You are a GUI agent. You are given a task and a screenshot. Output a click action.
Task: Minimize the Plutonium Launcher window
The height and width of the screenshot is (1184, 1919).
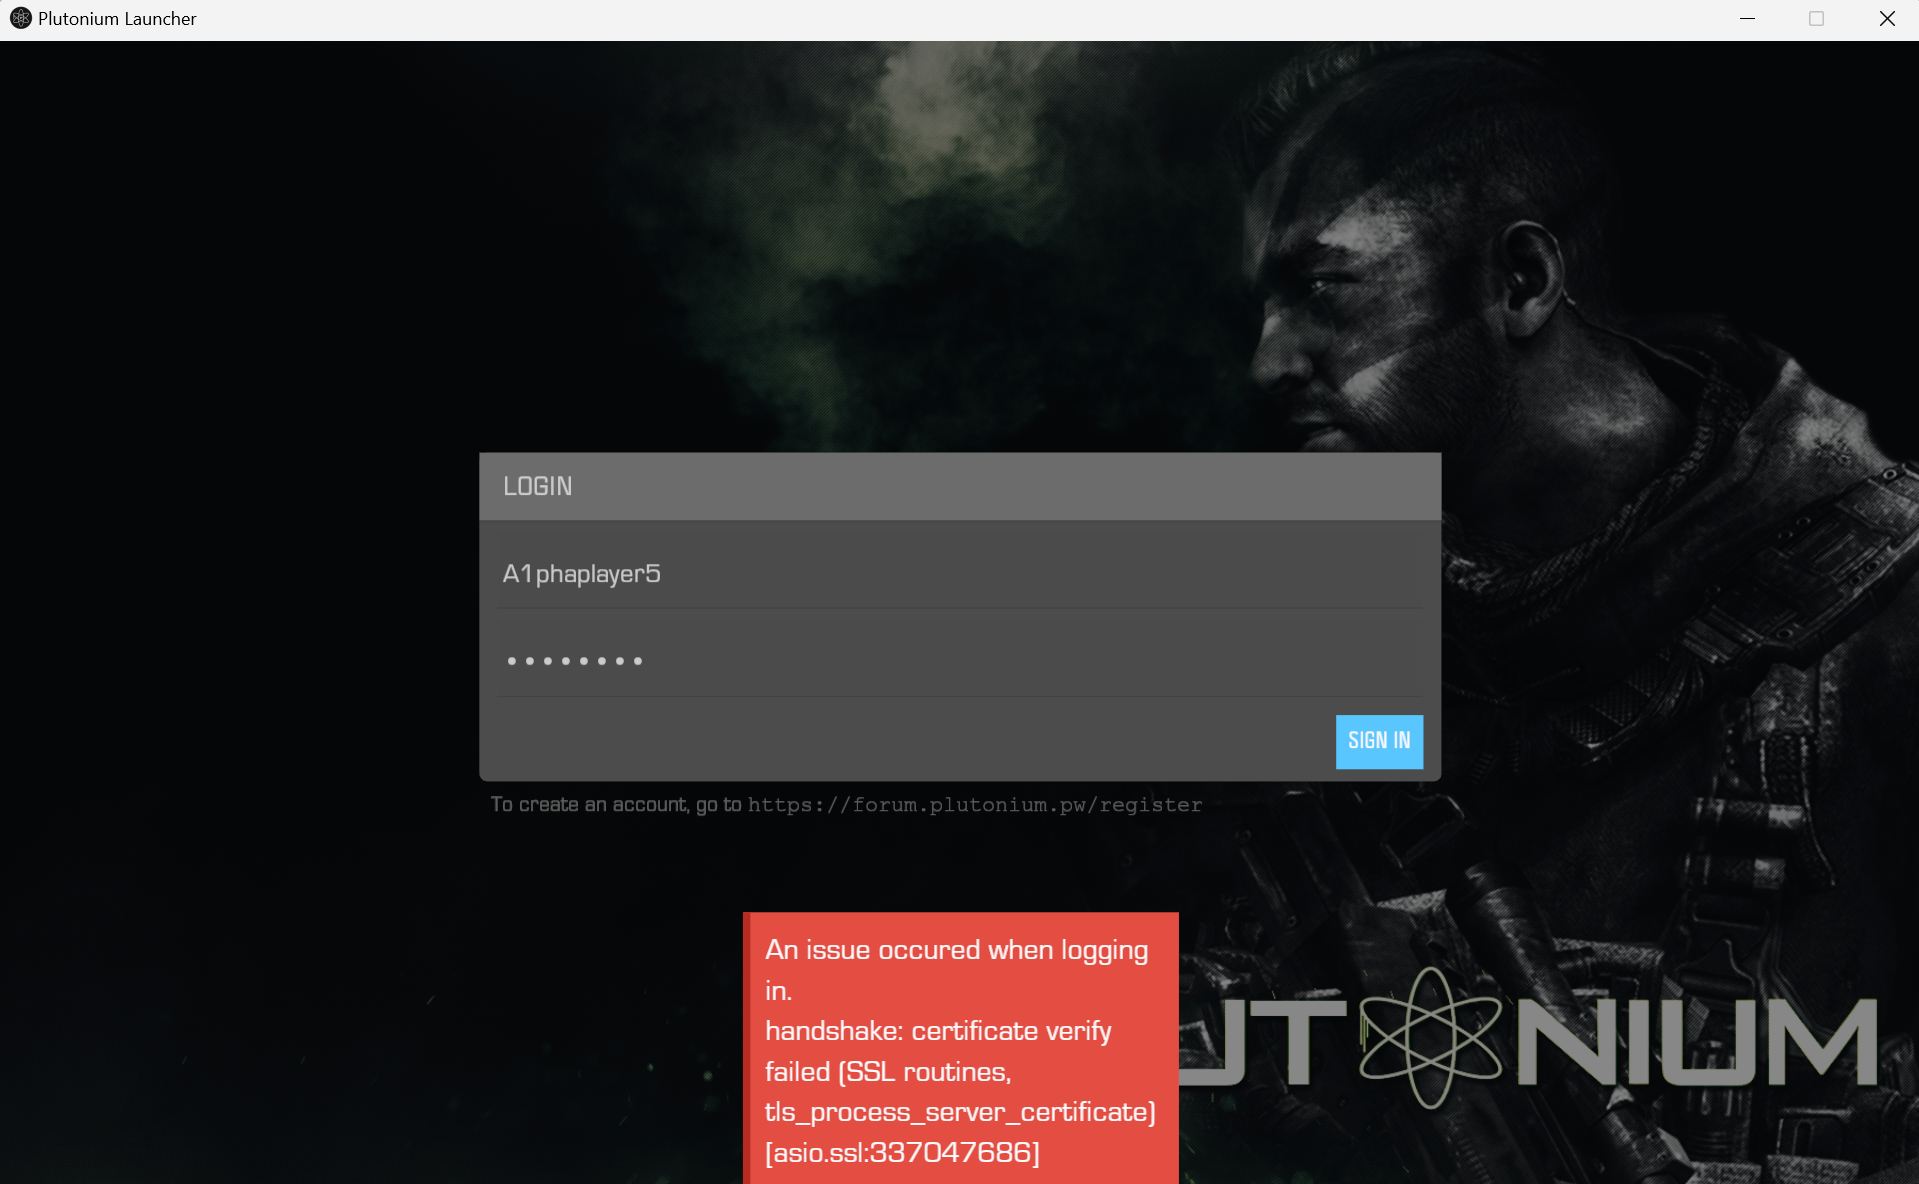pyautogui.click(x=1747, y=19)
